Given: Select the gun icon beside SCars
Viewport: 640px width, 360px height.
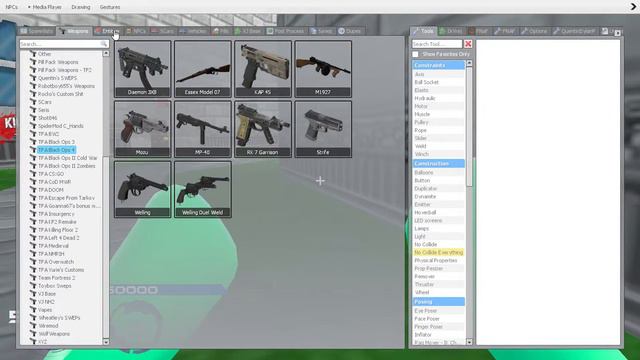Looking at the screenshot, I should [33, 102].
